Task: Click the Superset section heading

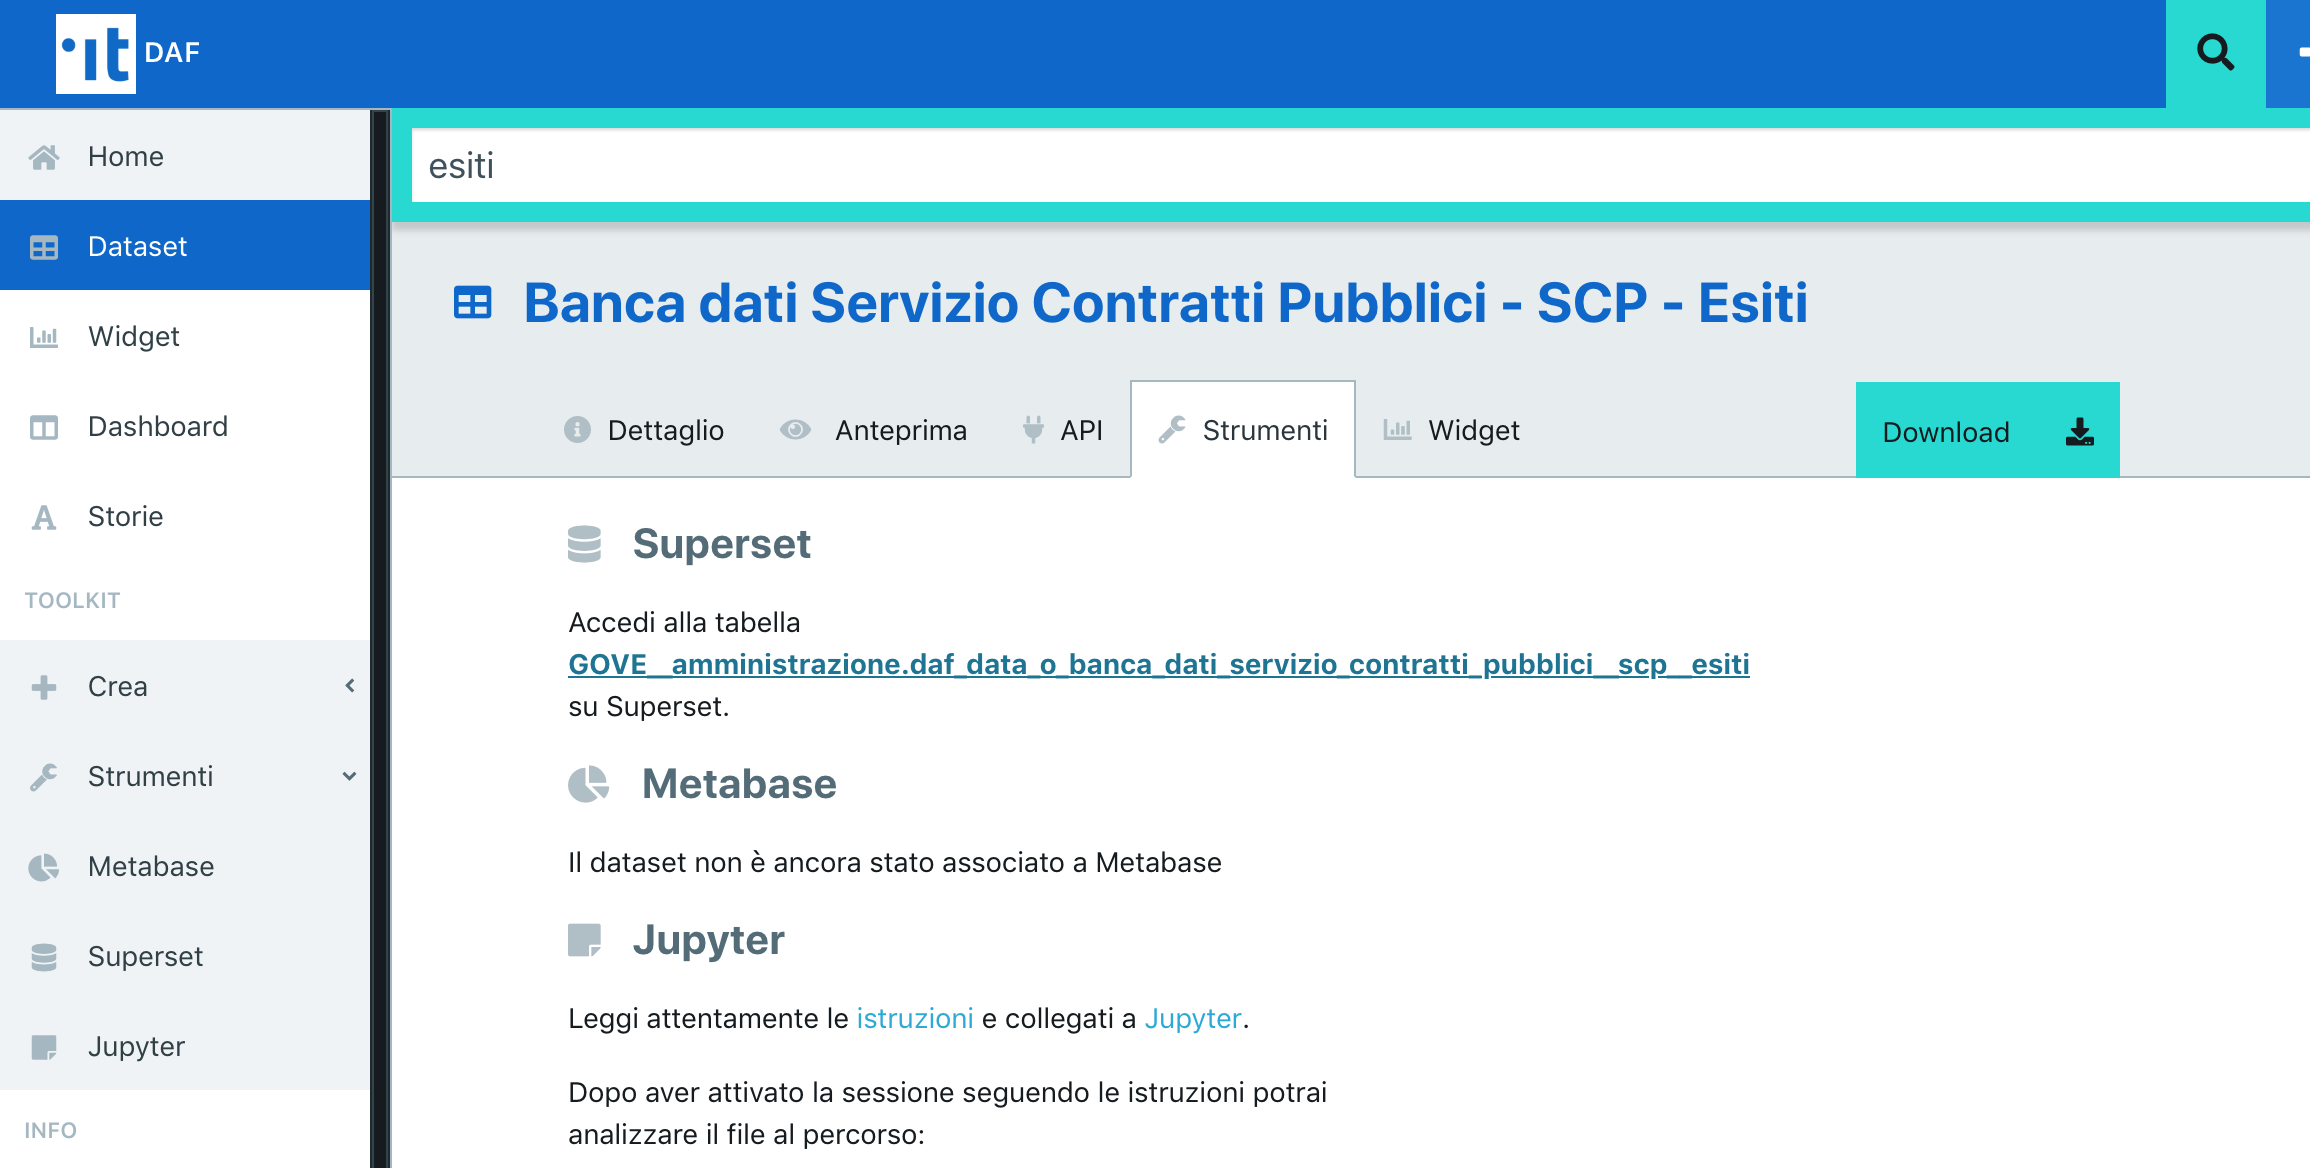Action: pyautogui.click(x=721, y=544)
